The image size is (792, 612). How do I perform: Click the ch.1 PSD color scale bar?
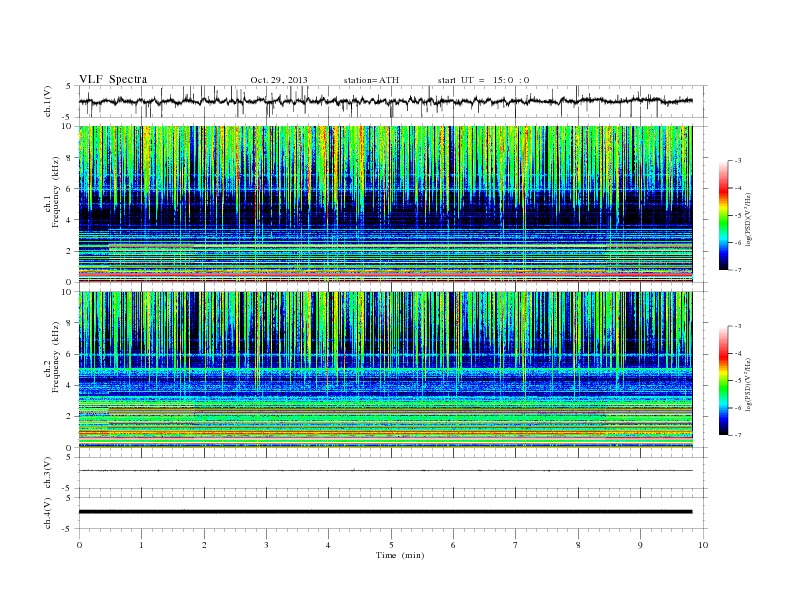coord(724,216)
